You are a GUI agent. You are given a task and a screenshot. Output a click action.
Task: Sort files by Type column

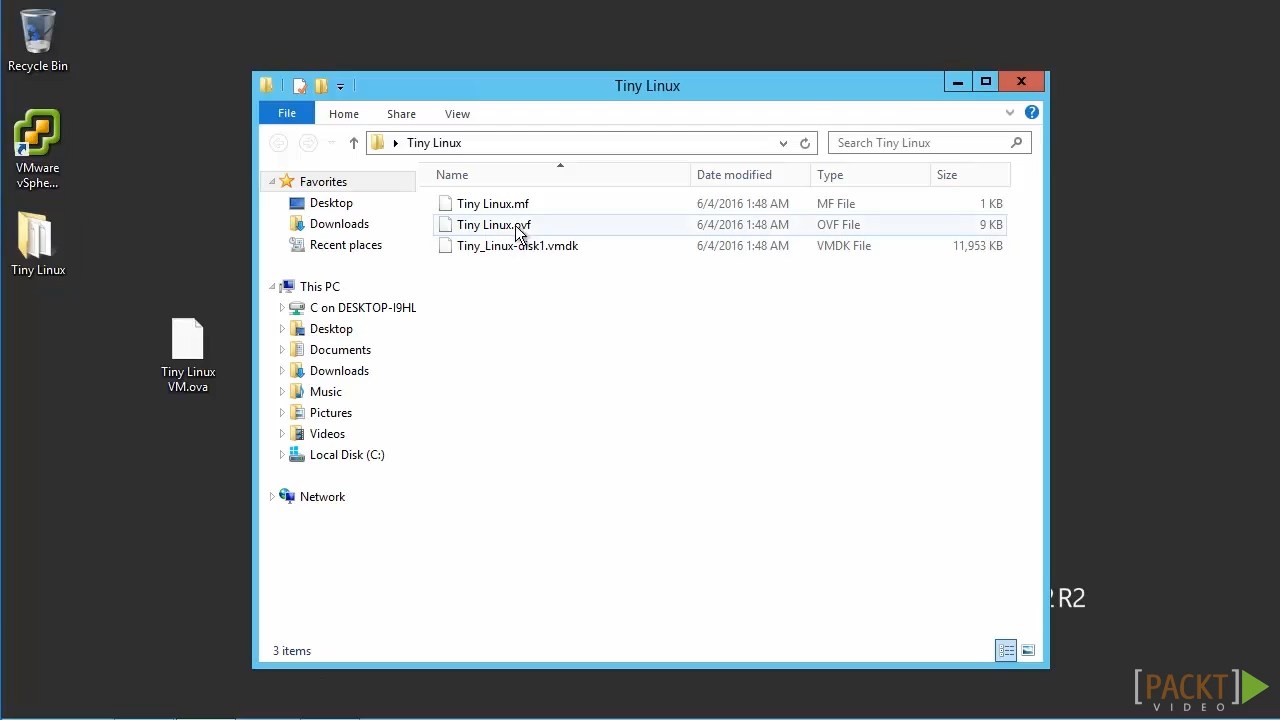click(870, 175)
